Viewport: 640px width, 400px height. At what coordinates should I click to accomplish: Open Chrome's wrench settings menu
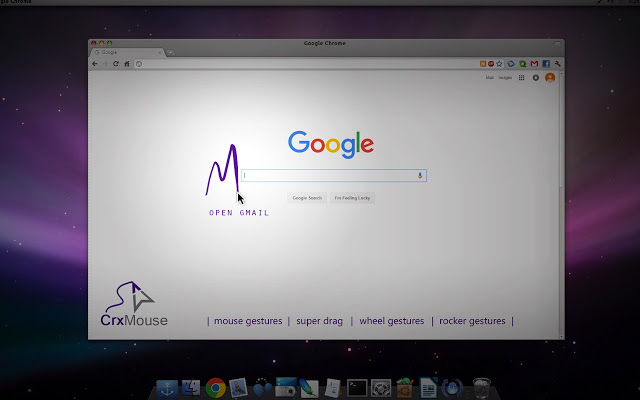558,64
